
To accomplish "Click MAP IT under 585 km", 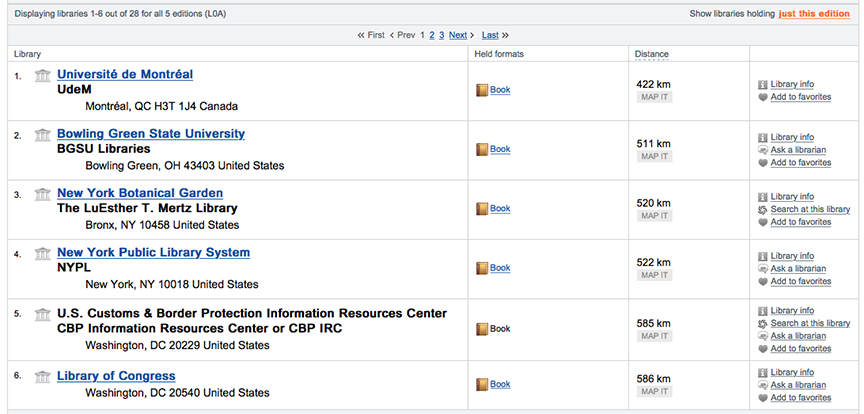I will [x=655, y=336].
